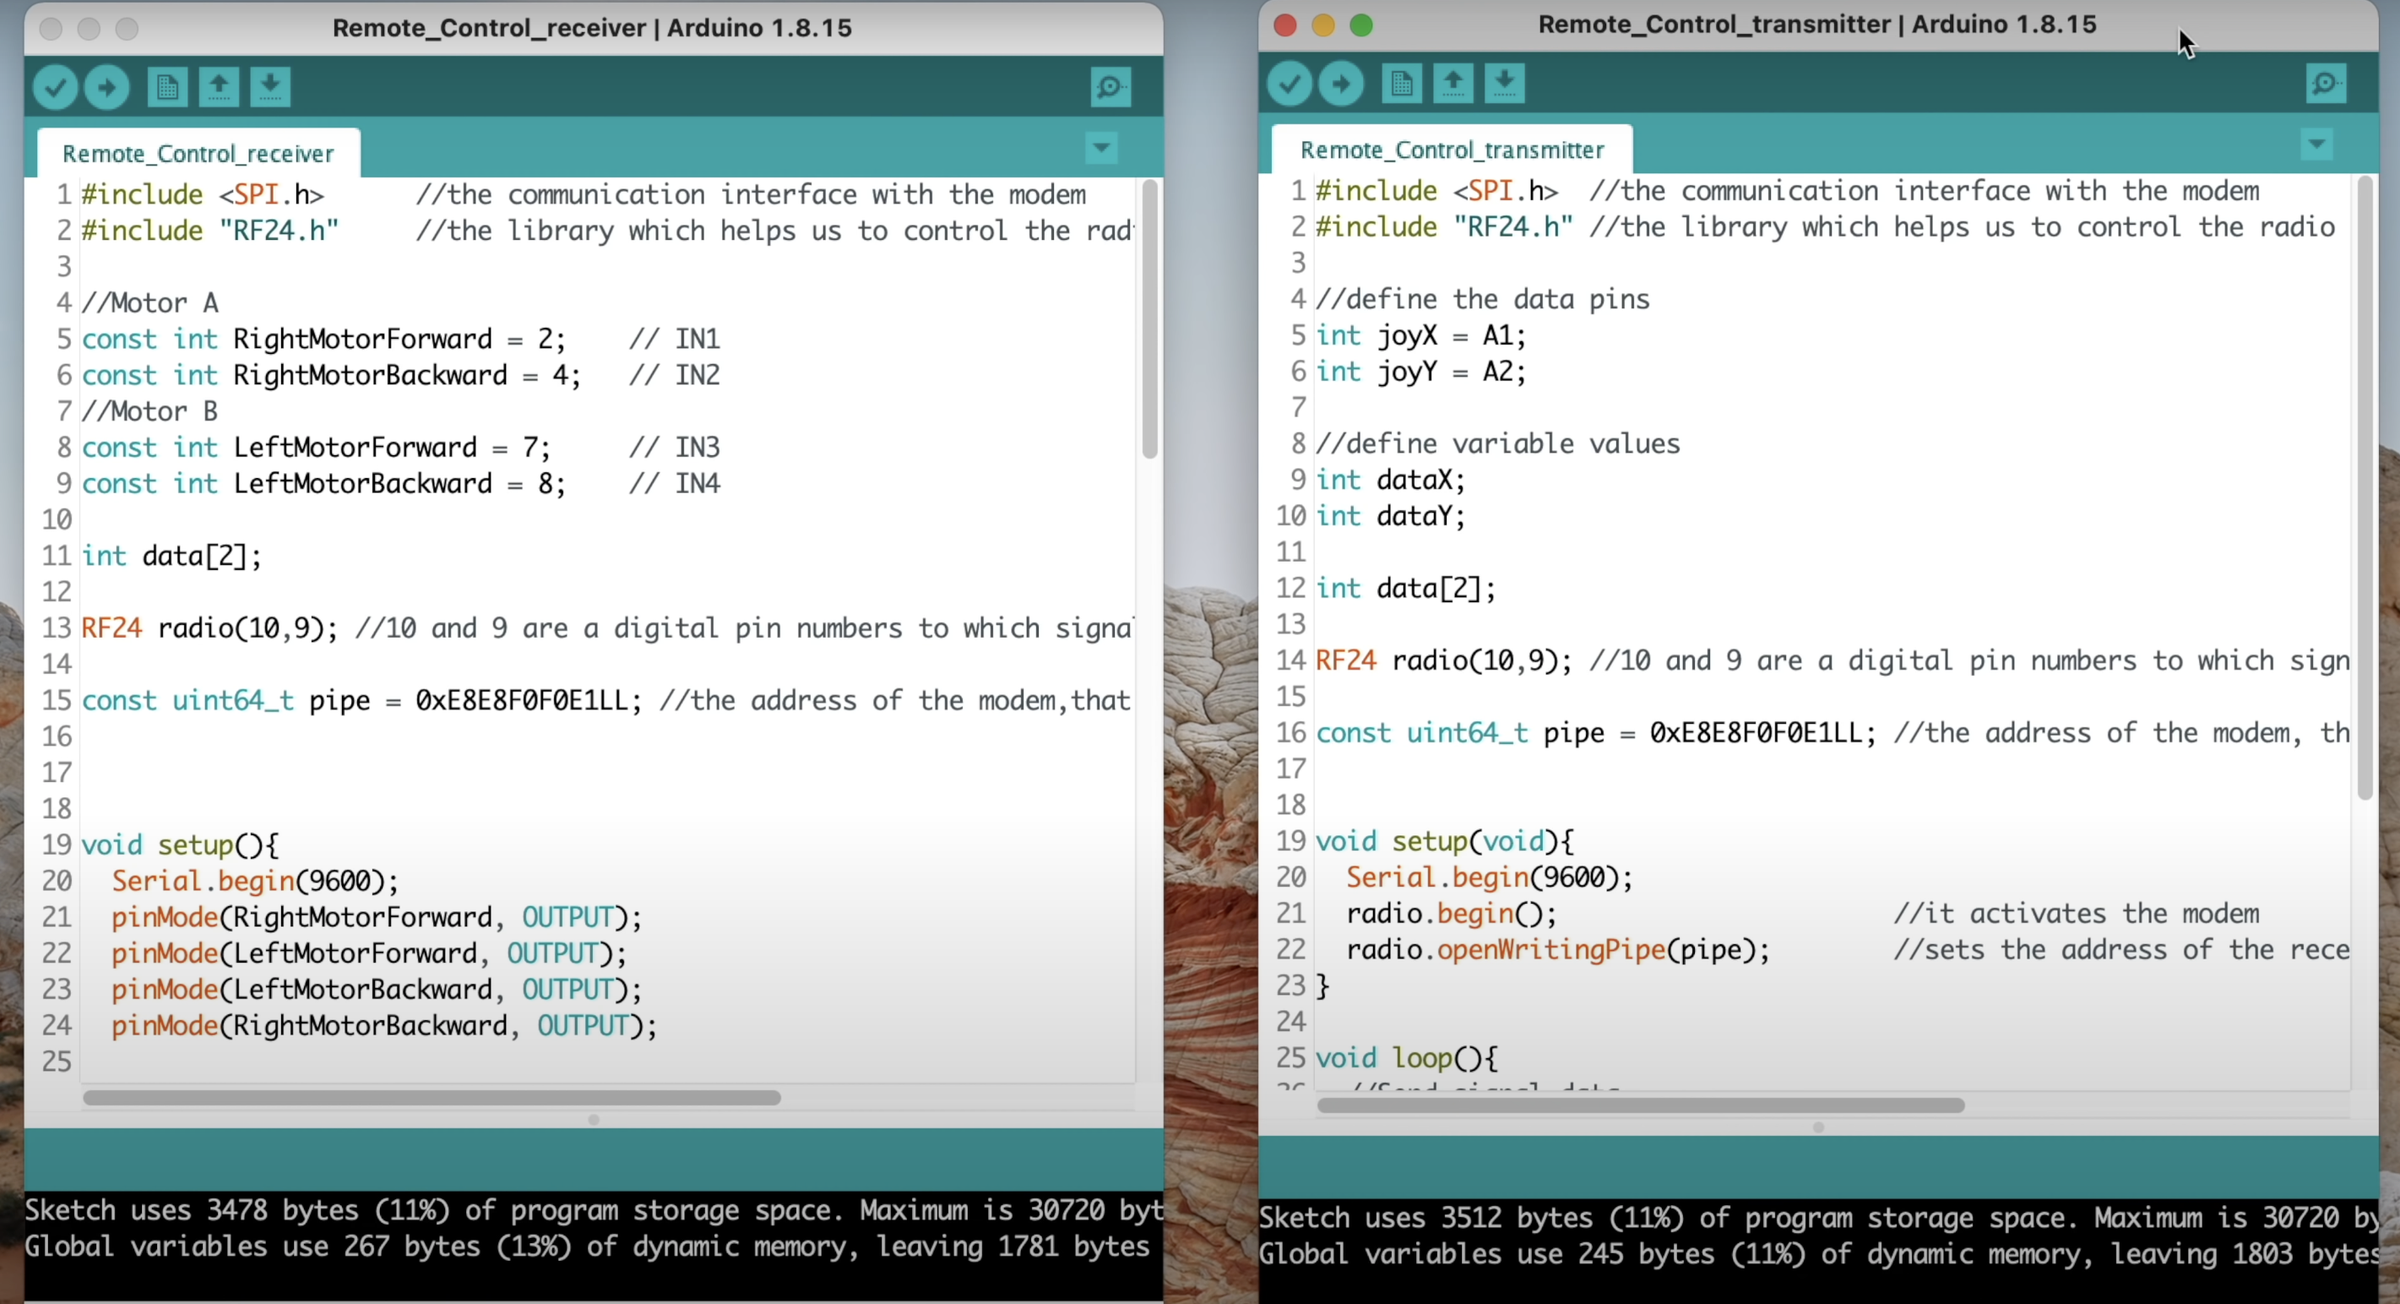Open Serial Monitor in receiver window
The width and height of the screenshot is (2400, 1304).
pos(1110,88)
